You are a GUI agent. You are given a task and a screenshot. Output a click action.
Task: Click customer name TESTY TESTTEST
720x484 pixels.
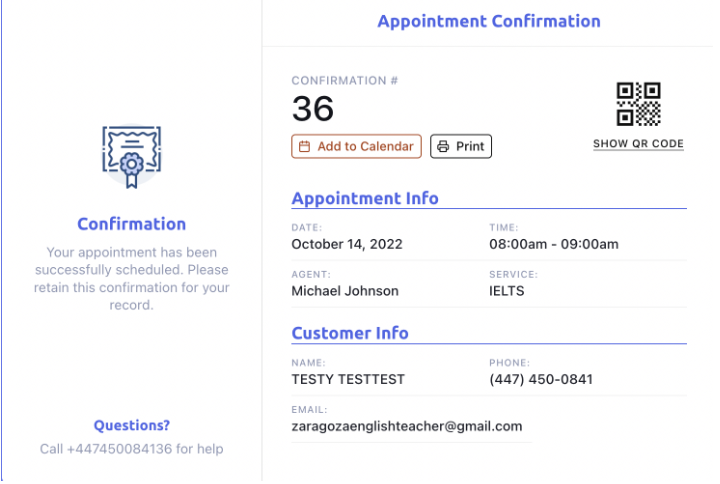coord(348,379)
